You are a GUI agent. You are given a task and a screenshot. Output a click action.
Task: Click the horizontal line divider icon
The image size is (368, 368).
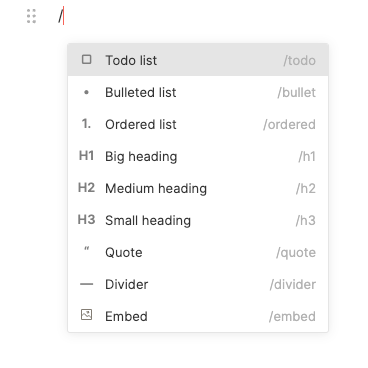(86, 284)
